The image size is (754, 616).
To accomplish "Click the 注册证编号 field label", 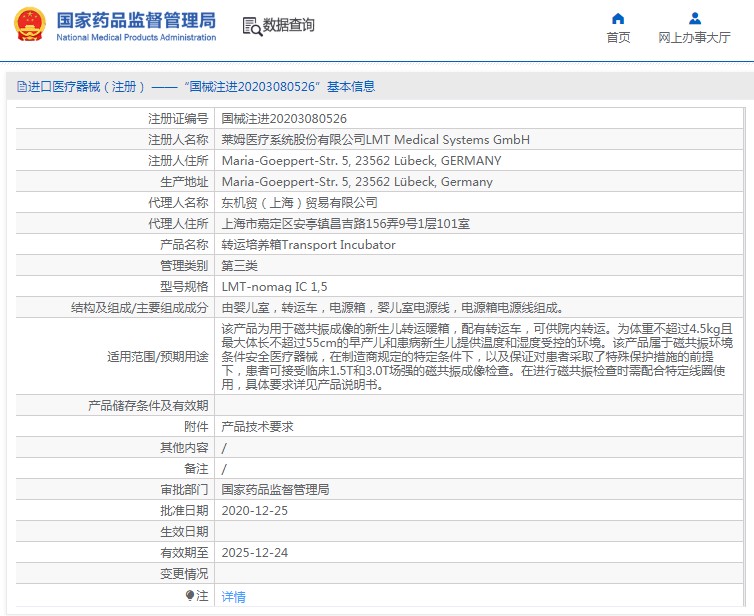I will tap(178, 118).
